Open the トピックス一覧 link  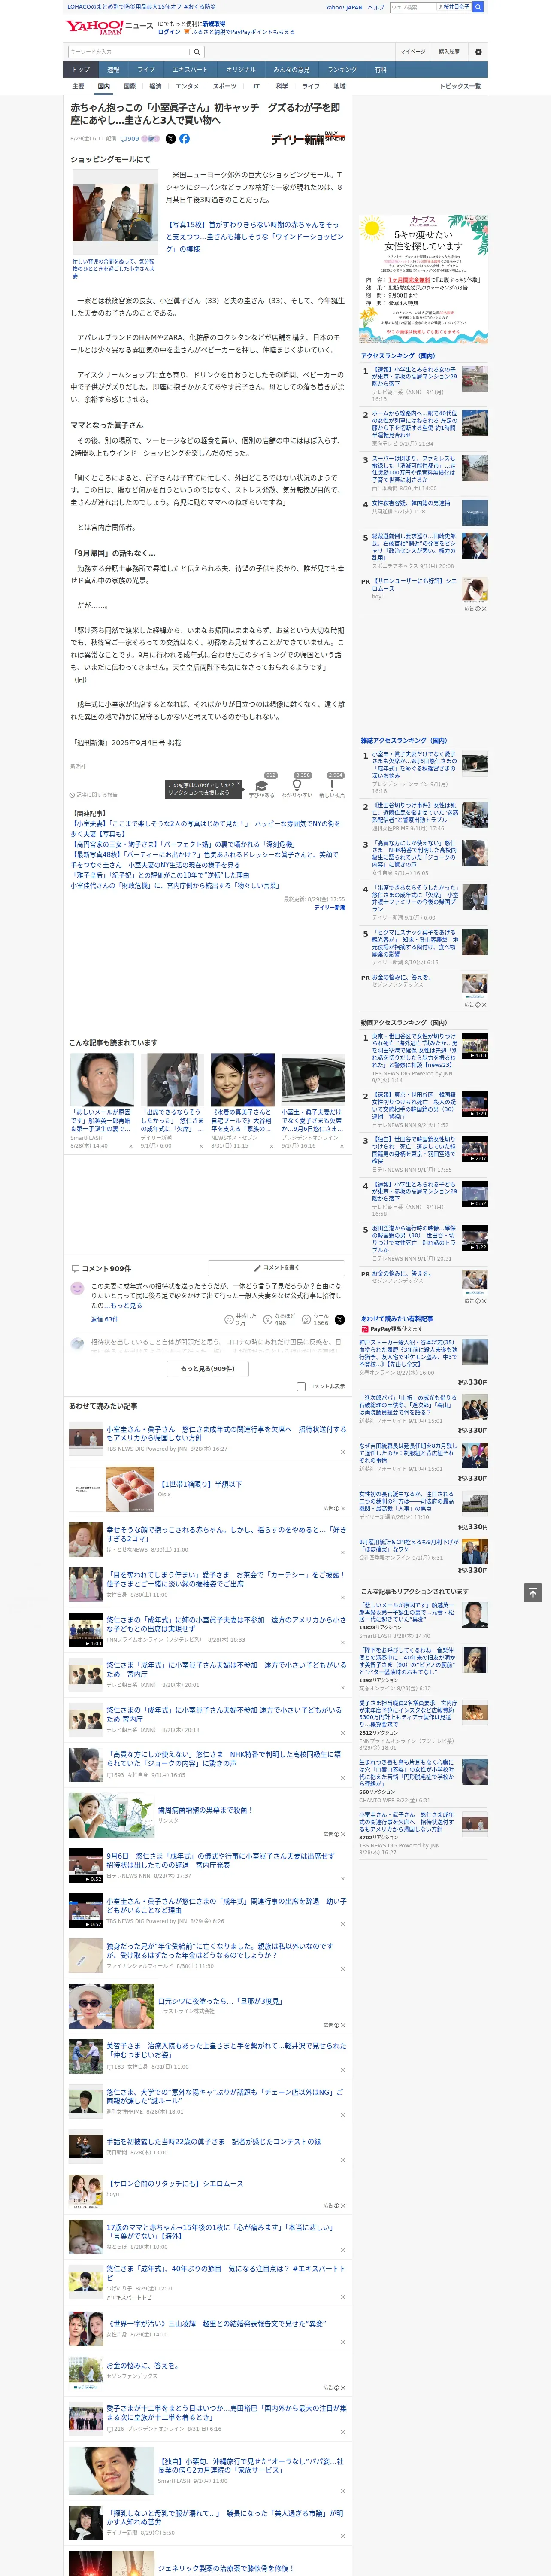(x=460, y=86)
